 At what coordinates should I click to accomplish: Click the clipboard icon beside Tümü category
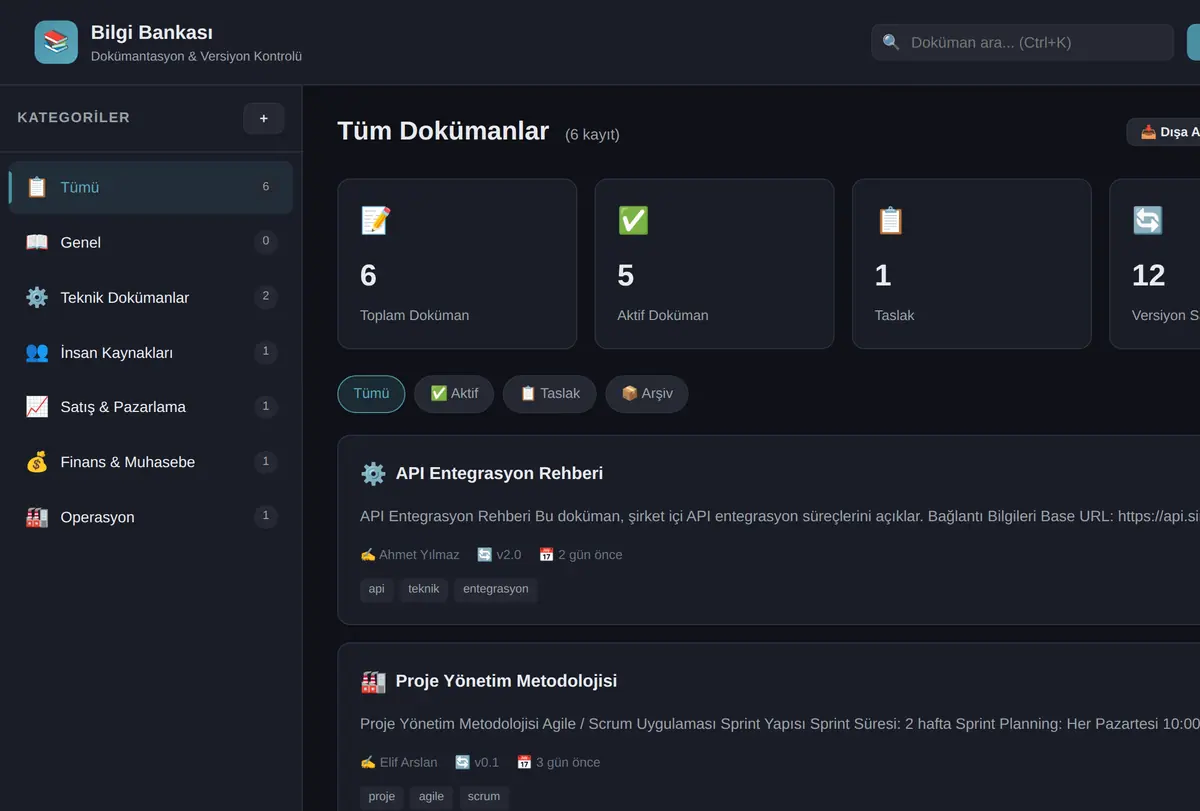pos(37,187)
